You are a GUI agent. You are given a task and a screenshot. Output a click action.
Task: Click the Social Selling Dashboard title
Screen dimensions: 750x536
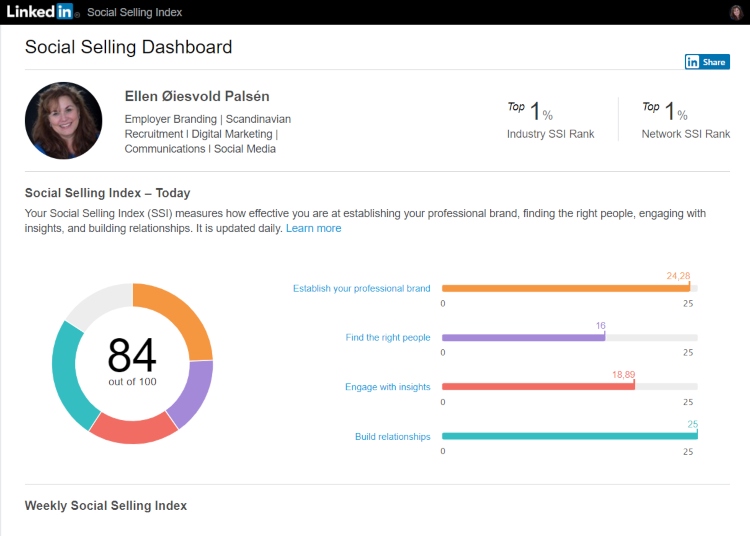click(128, 47)
